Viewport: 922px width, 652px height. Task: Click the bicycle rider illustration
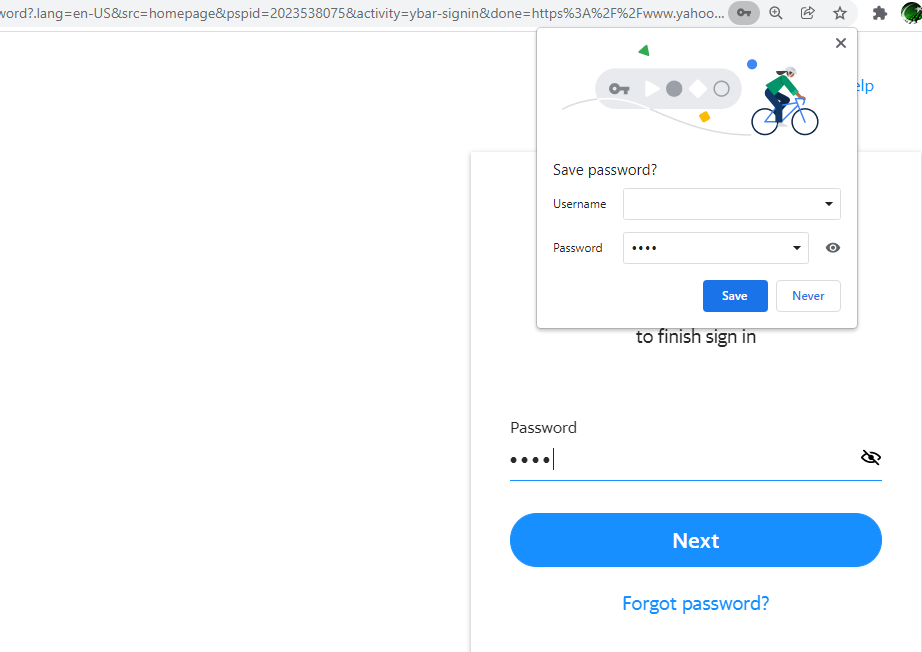(785, 102)
